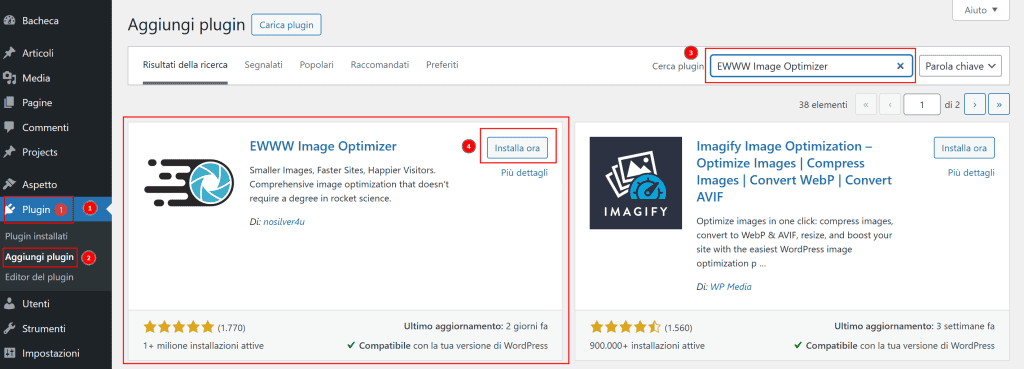The height and width of the screenshot is (369, 1024).
Task: Go to next results page arrow
Action: click(974, 104)
